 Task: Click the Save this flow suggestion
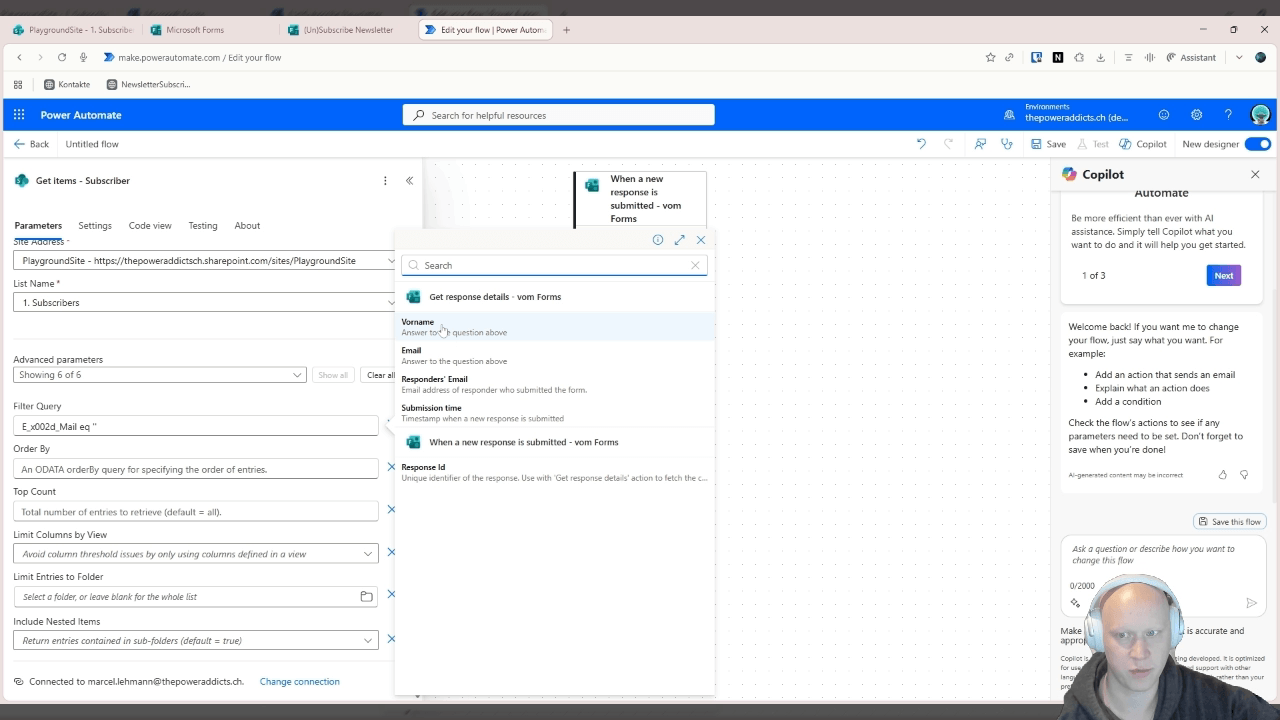1230,522
